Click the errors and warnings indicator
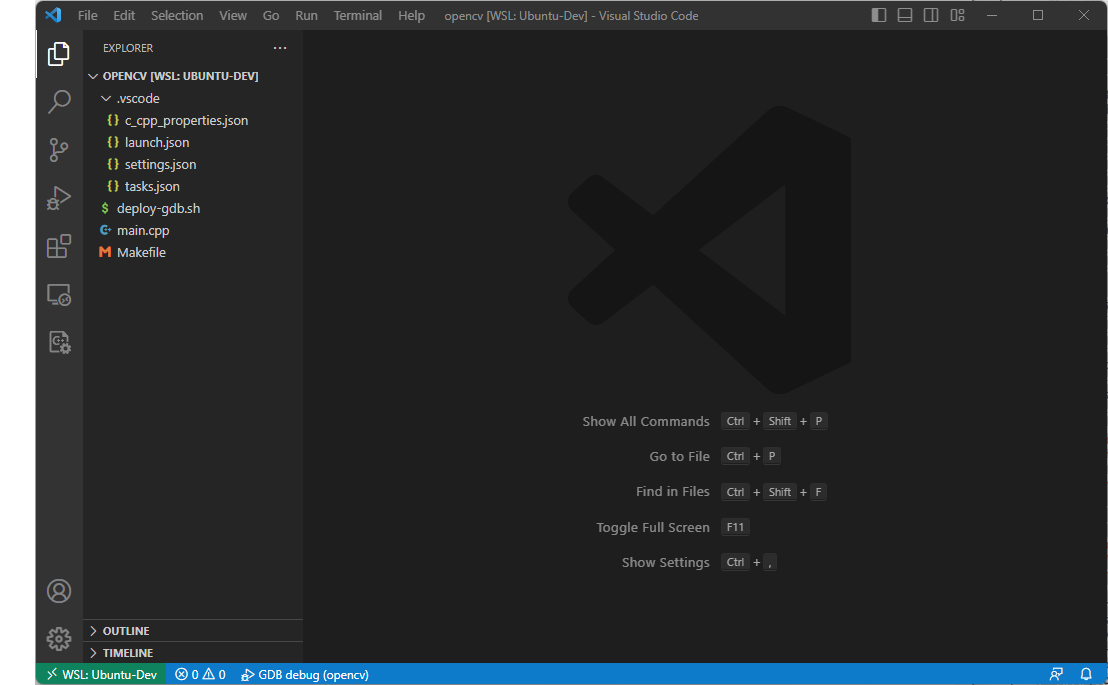 (201, 674)
